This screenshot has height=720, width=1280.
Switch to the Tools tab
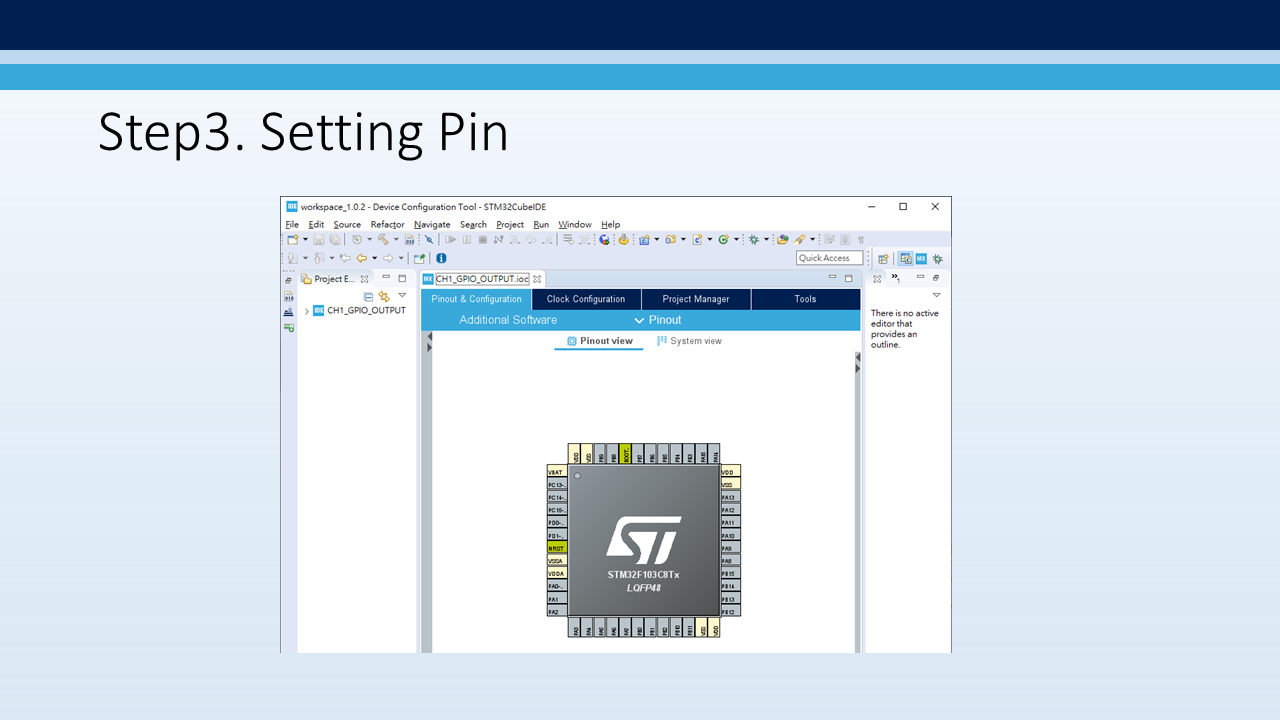pyautogui.click(x=805, y=299)
